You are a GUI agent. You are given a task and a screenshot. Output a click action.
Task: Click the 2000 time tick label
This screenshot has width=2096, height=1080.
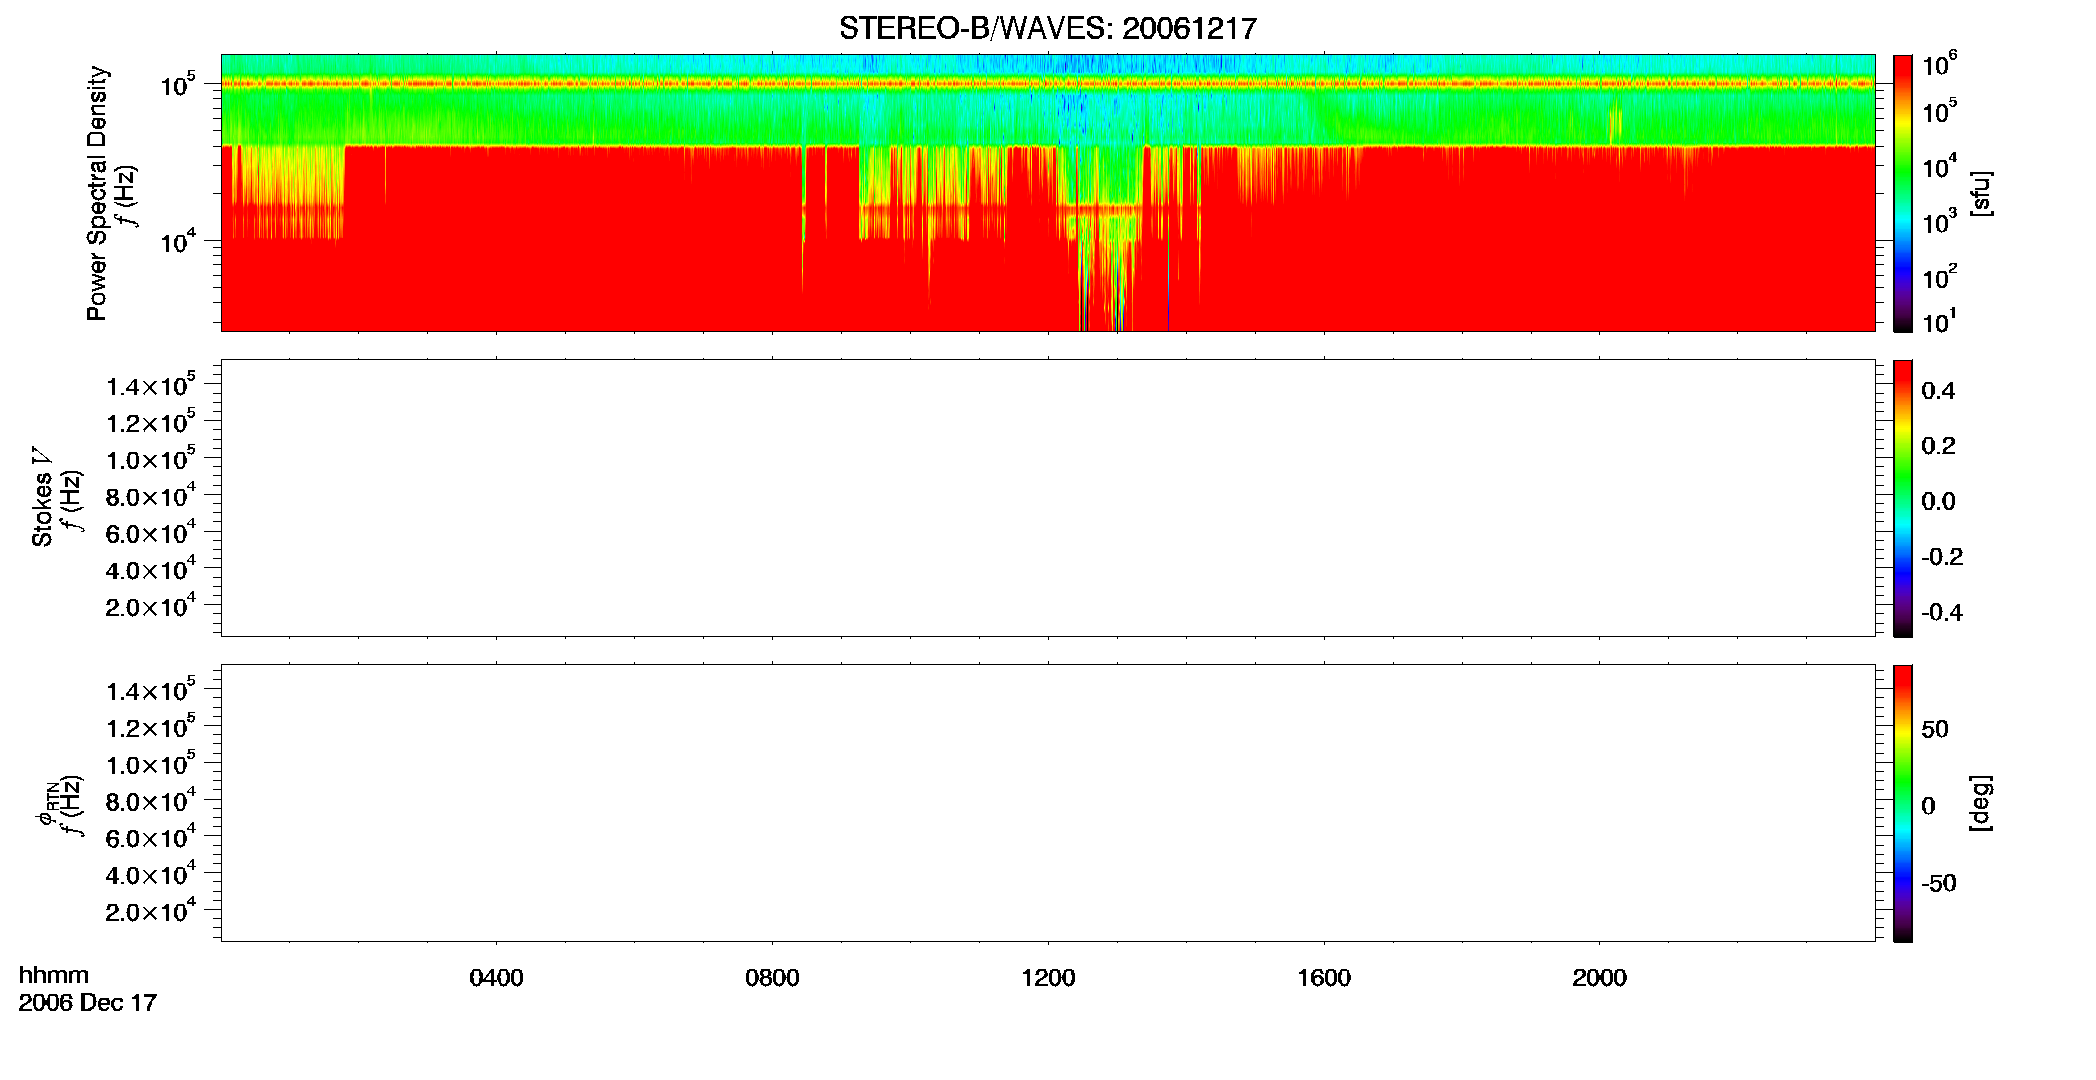point(1599,977)
